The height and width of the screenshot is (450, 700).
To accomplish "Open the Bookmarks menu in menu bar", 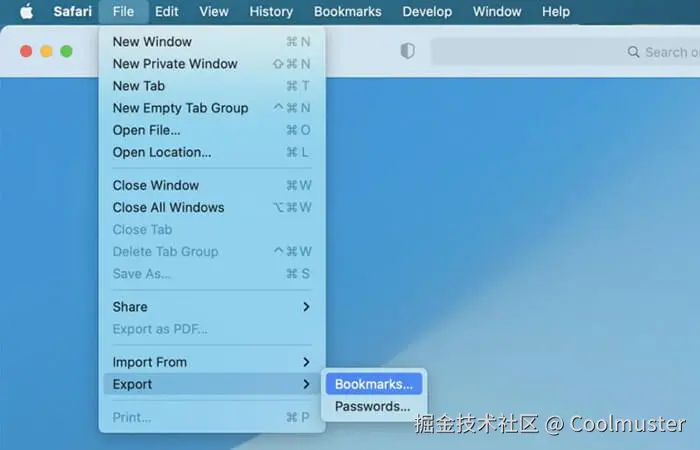I will [x=347, y=11].
